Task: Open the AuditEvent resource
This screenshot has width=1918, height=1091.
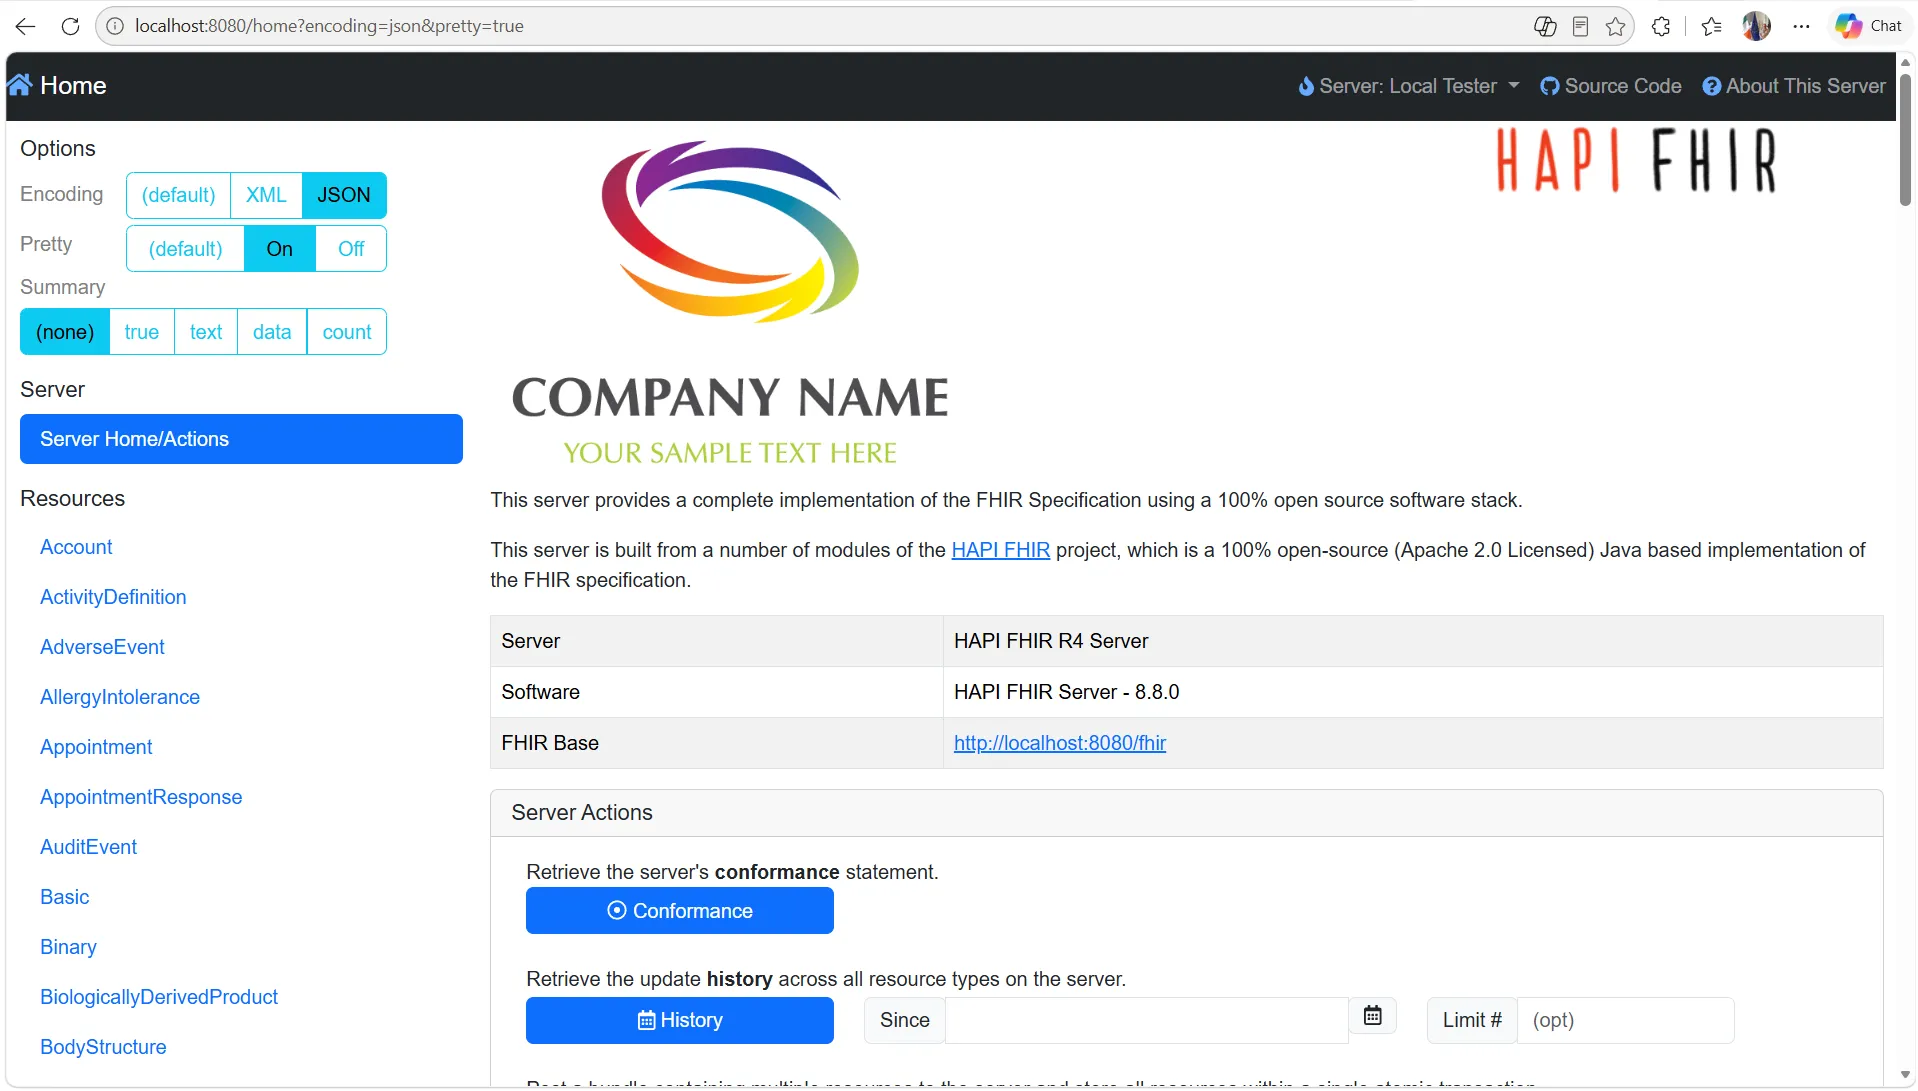Action: [88, 847]
